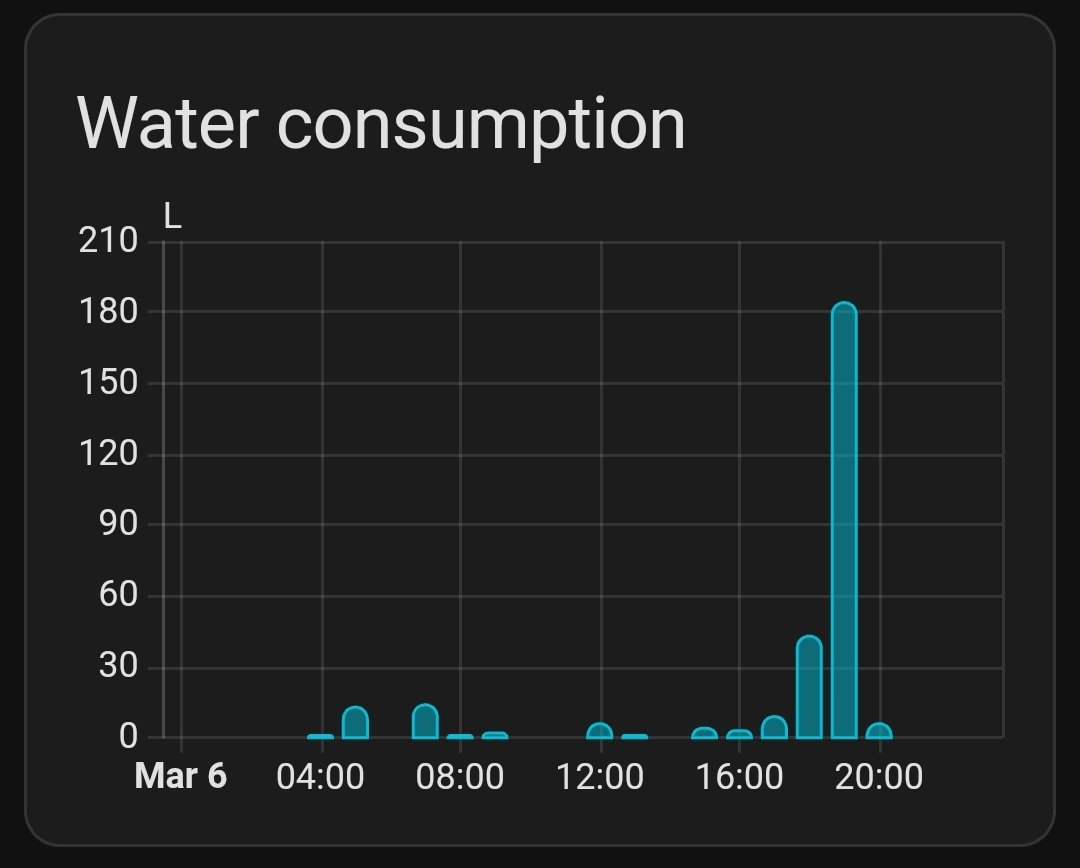Select the tiny bar at 08:00

[x=460, y=736]
